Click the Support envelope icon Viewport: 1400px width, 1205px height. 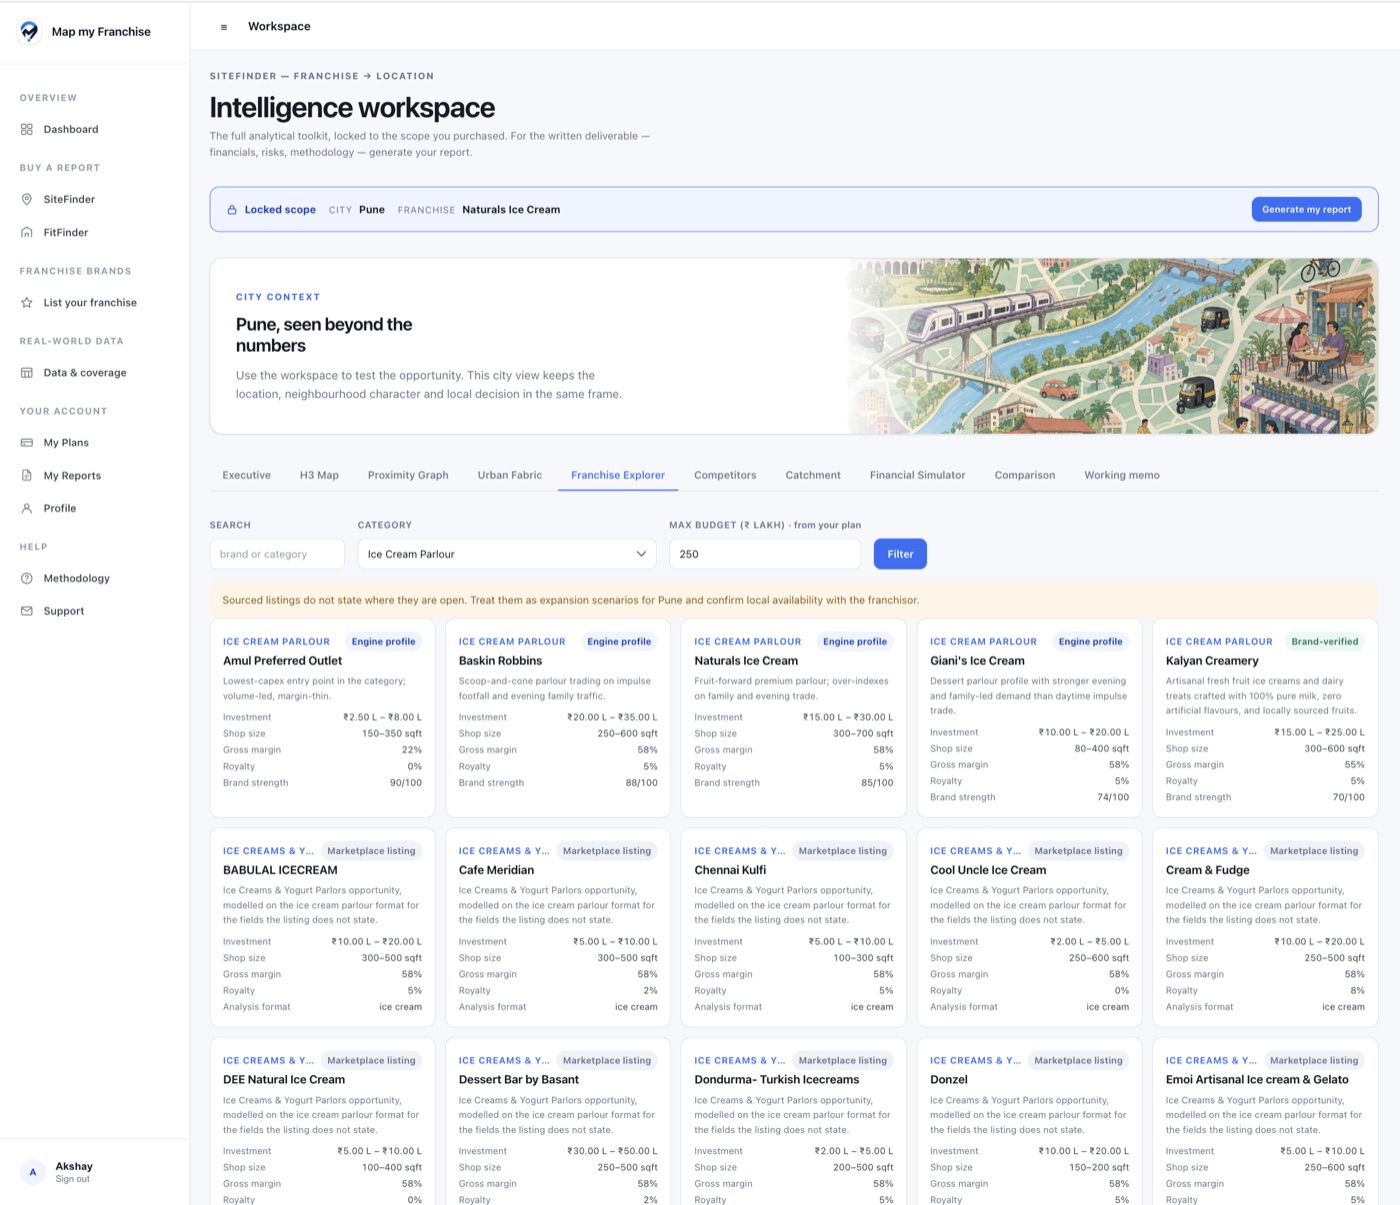(x=27, y=611)
